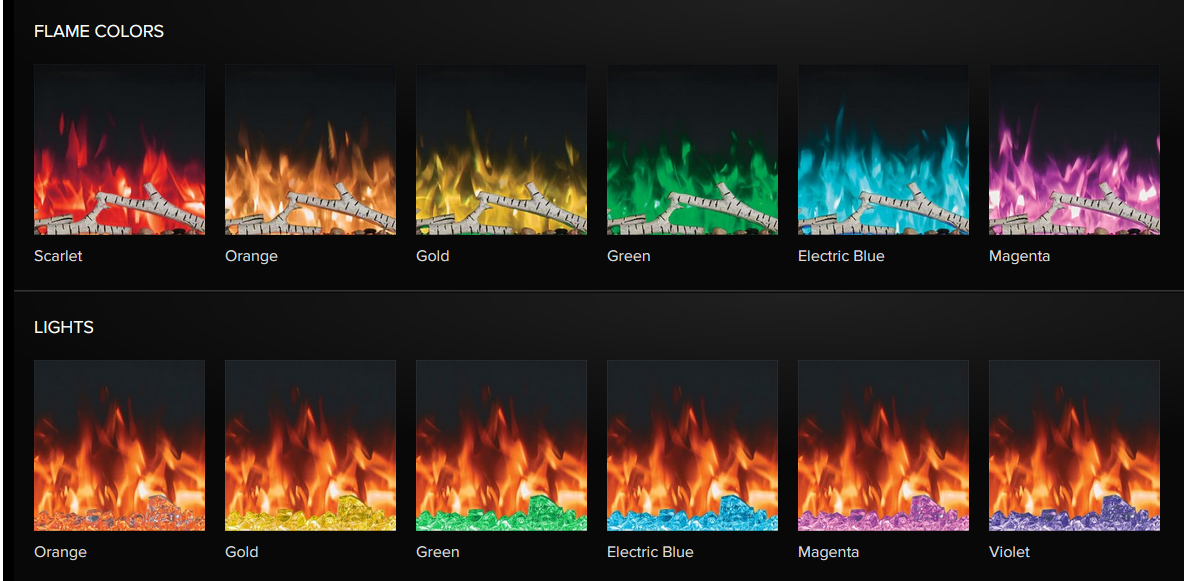Click the Orange label in Lights section
The height and width of the screenshot is (581, 1188).
click(61, 553)
